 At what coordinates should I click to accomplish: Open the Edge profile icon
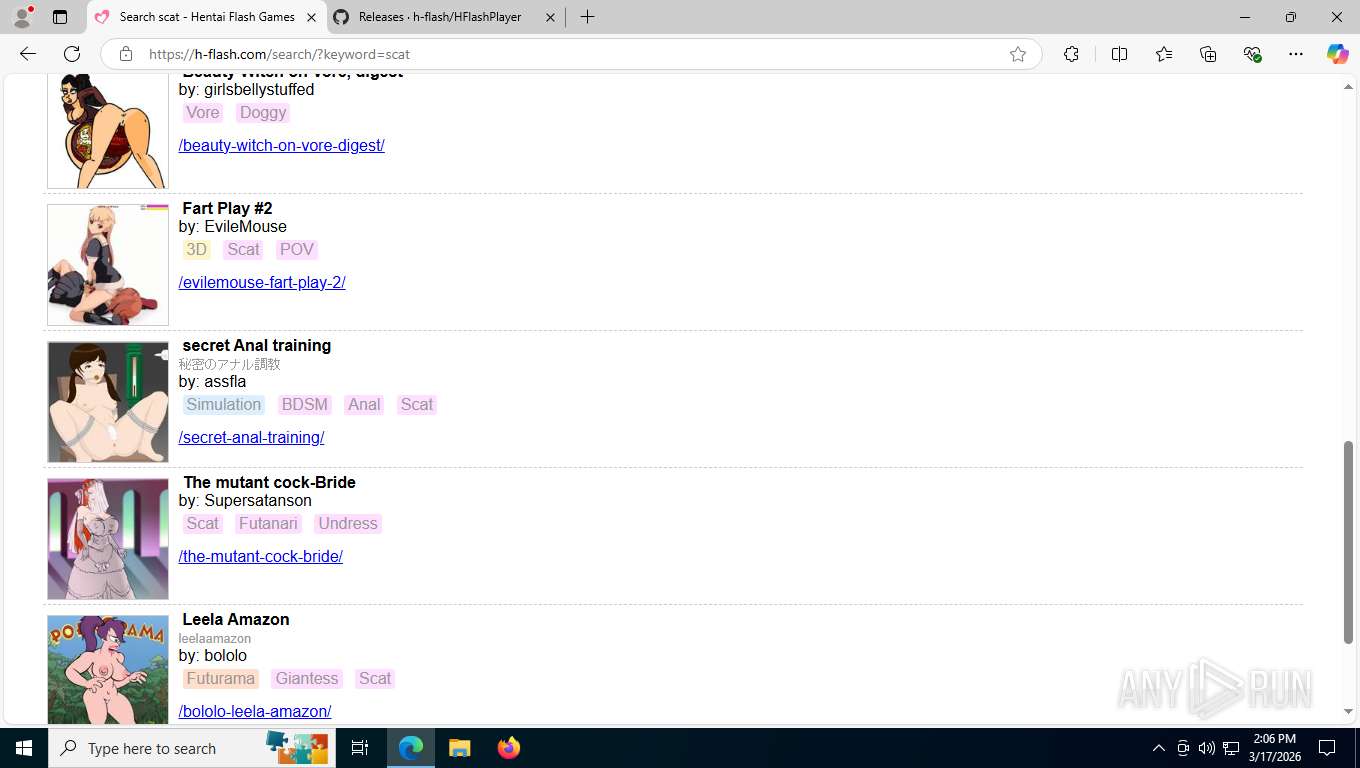22,17
